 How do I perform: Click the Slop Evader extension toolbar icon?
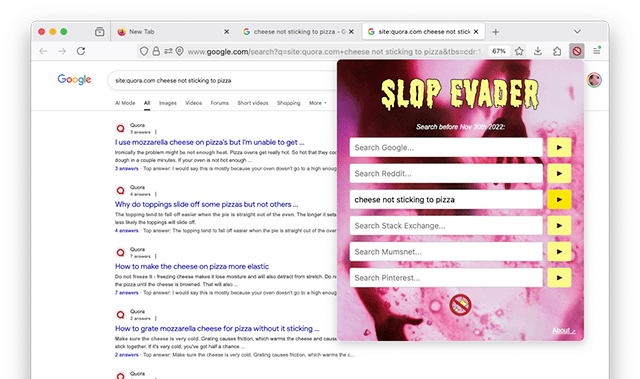pyautogui.click(x=576, y=51)
